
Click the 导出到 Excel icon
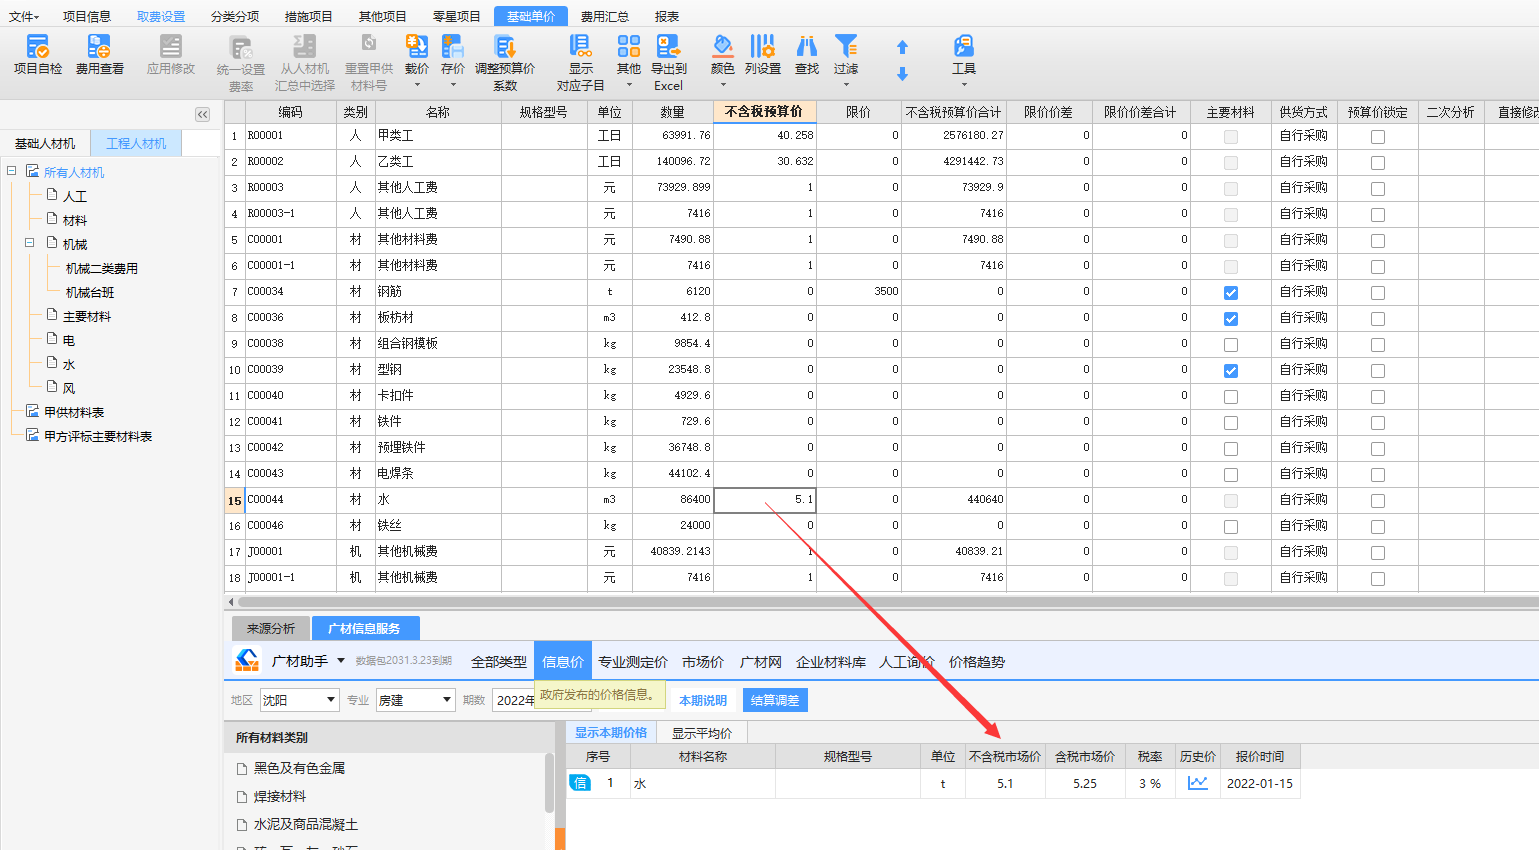tap(668, 47)
